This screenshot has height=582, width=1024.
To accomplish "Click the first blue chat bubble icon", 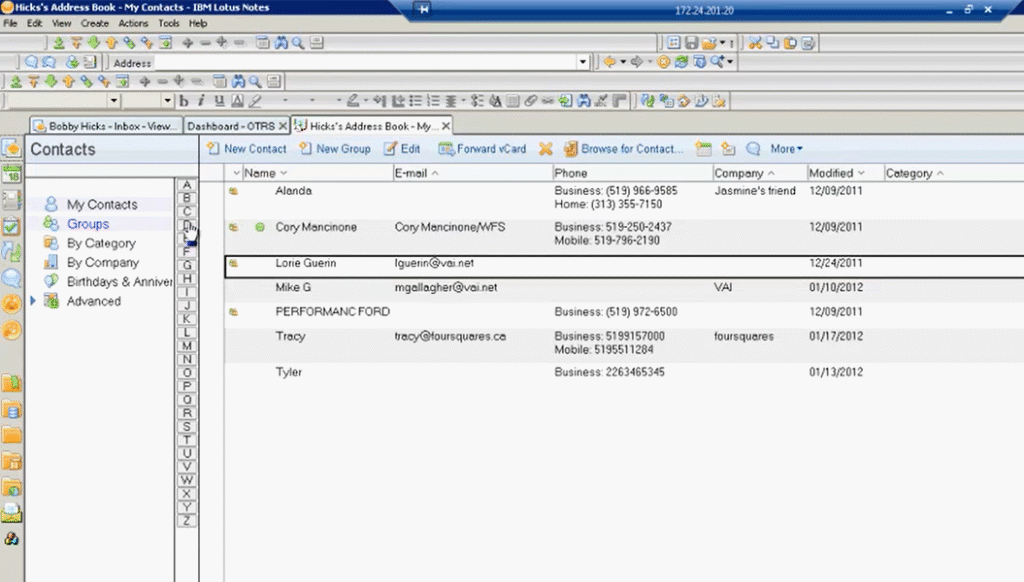I will 31,62.
